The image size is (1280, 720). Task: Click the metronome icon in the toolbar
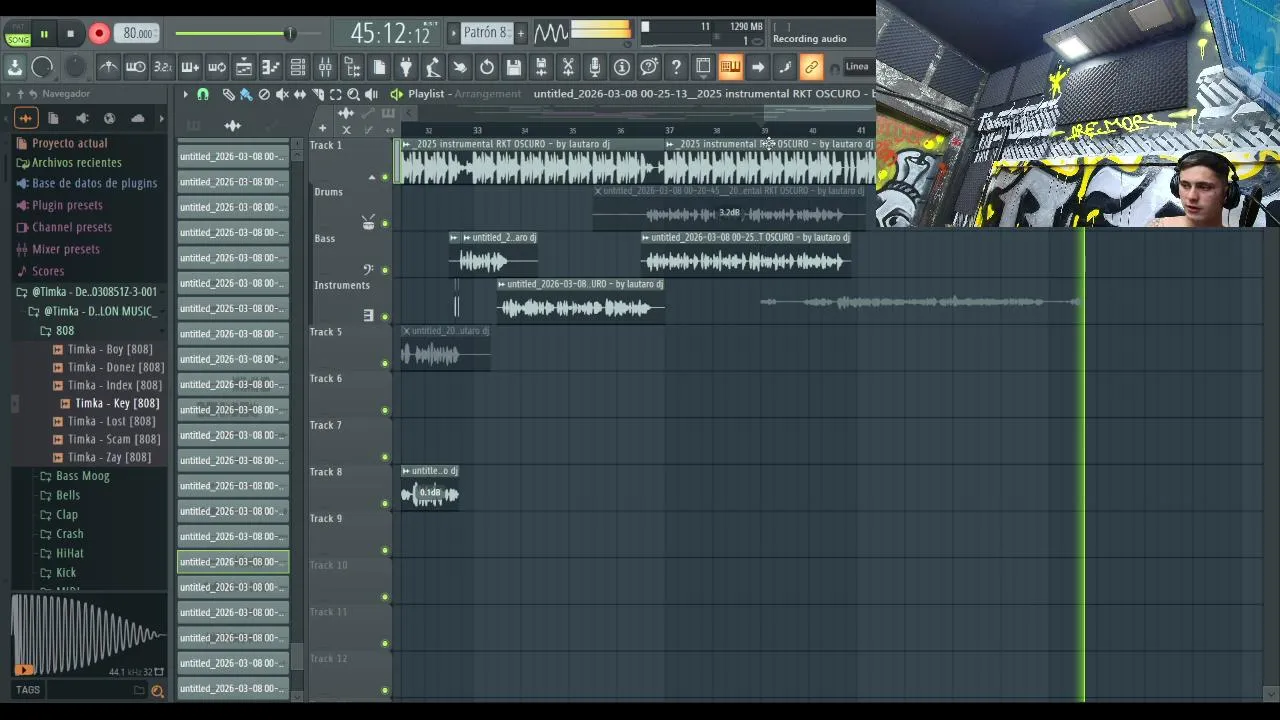point(109,67)
